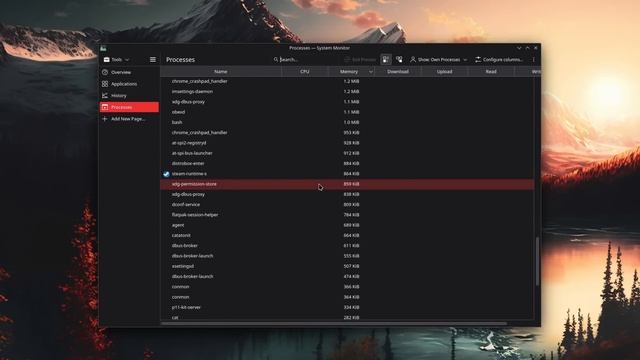Click the Quit Process icon
Viewport: 640px width, 360px height.
(x=347, y=60)
